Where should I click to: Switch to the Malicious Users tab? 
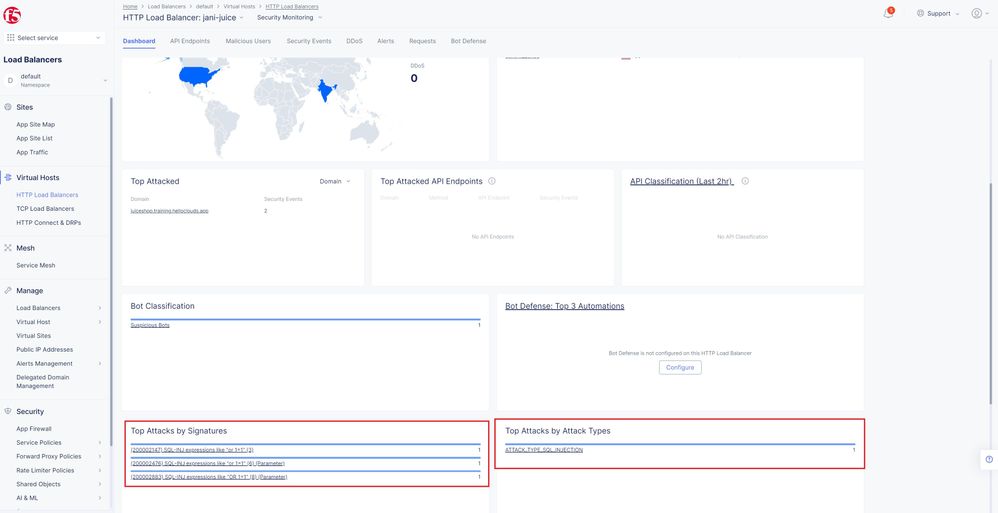click(248, 41)
